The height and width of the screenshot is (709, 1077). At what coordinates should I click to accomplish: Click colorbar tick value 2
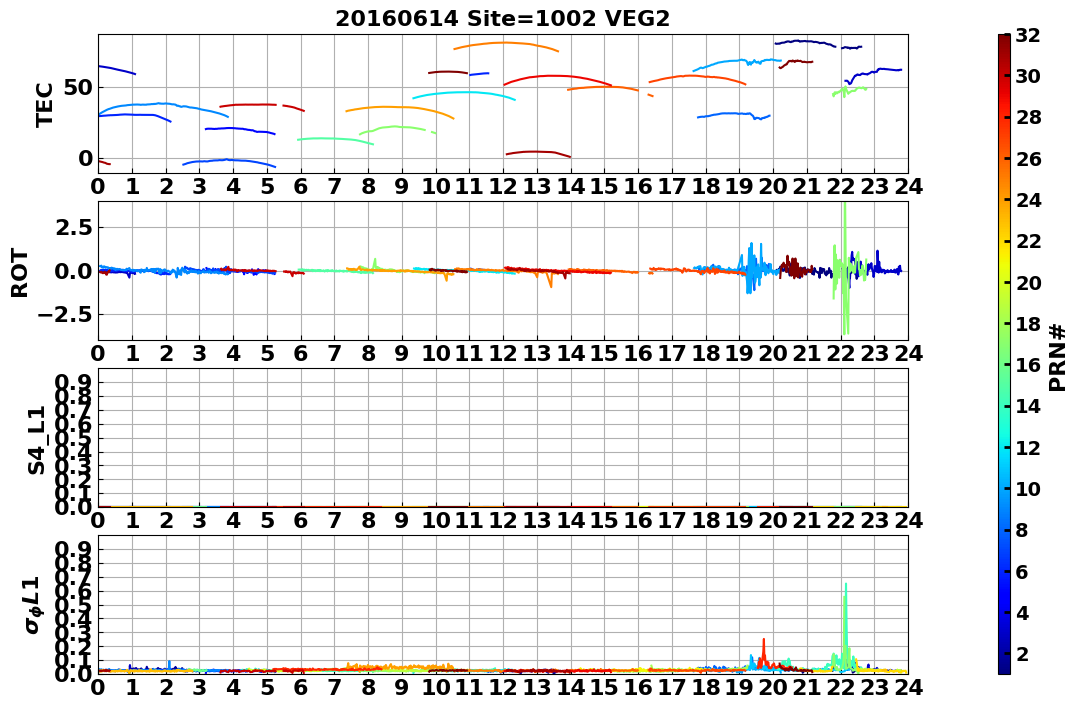pyautogui.click(x=1022, y=653)
